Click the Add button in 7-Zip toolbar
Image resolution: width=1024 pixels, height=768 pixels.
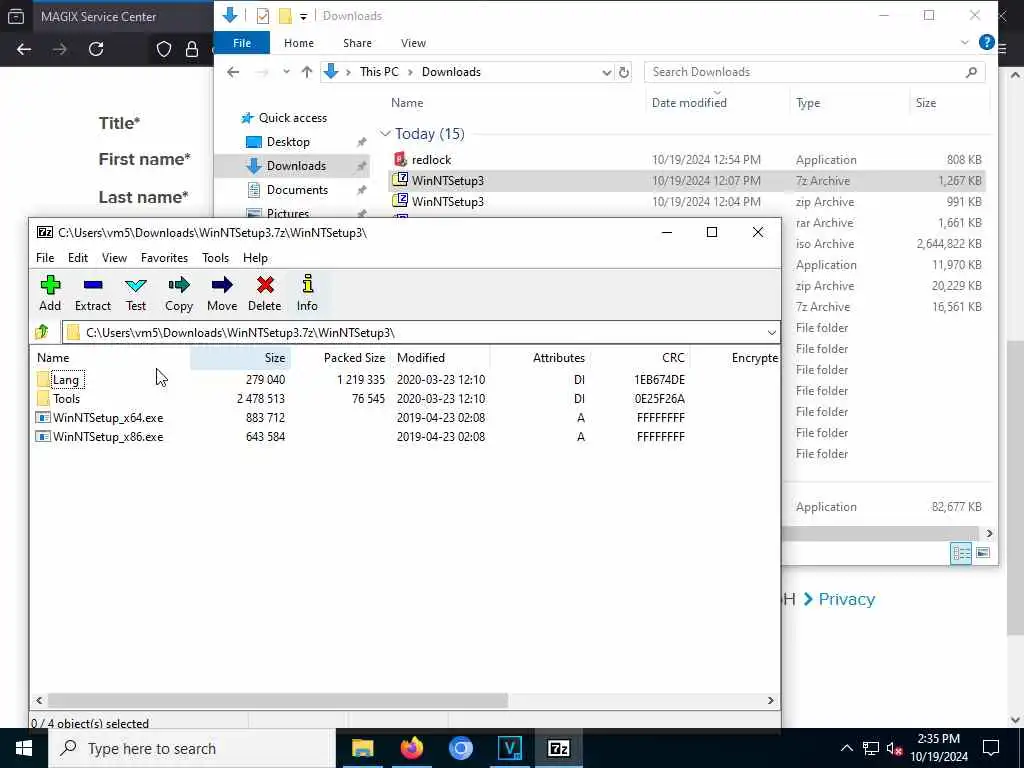point(50,293)
